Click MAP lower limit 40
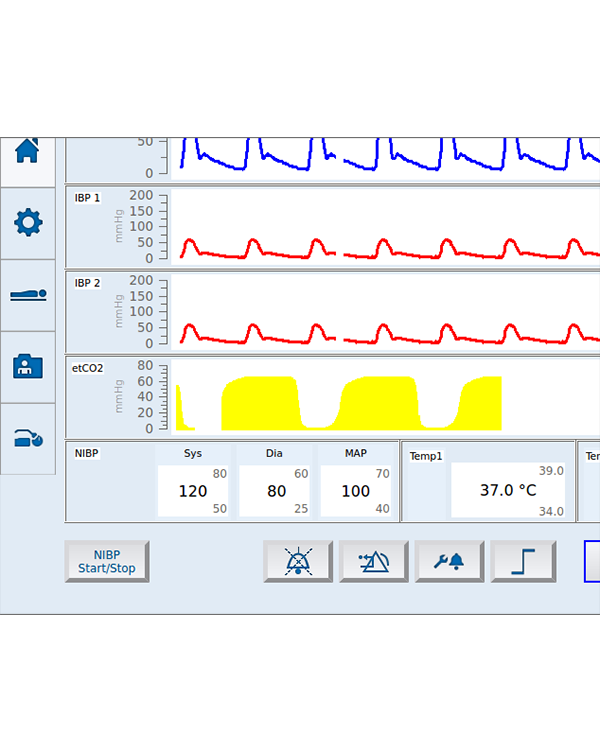 point(382,508)
